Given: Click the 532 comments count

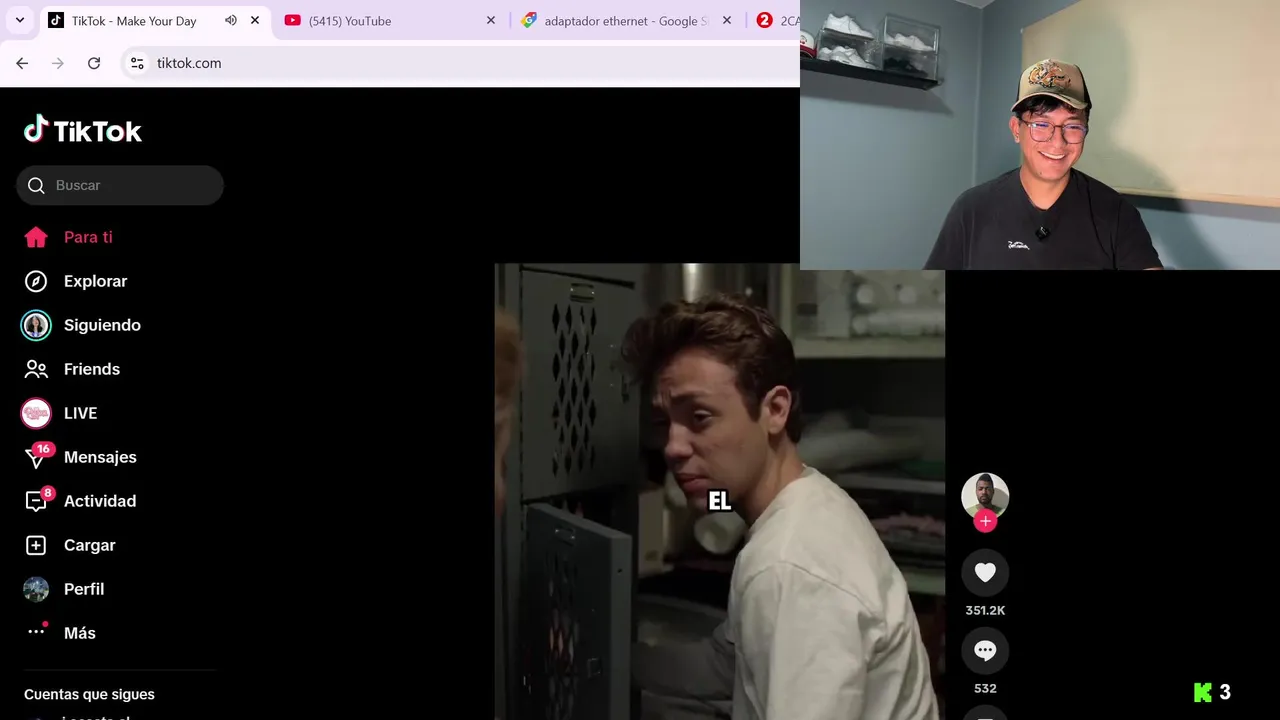Looking at the screenshot, I should pyautogui.click(x=985, y=688).
